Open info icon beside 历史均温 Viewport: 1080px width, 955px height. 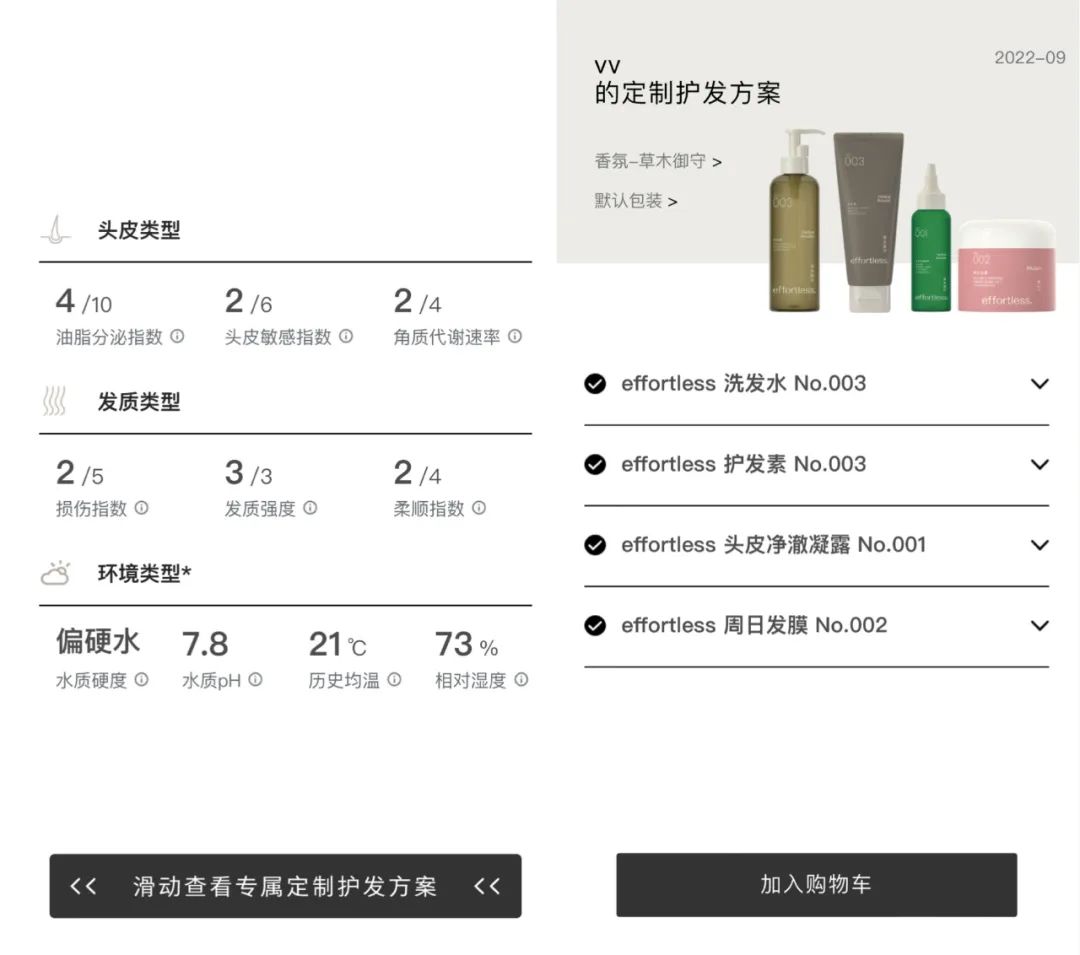click(x=394, y=680)
